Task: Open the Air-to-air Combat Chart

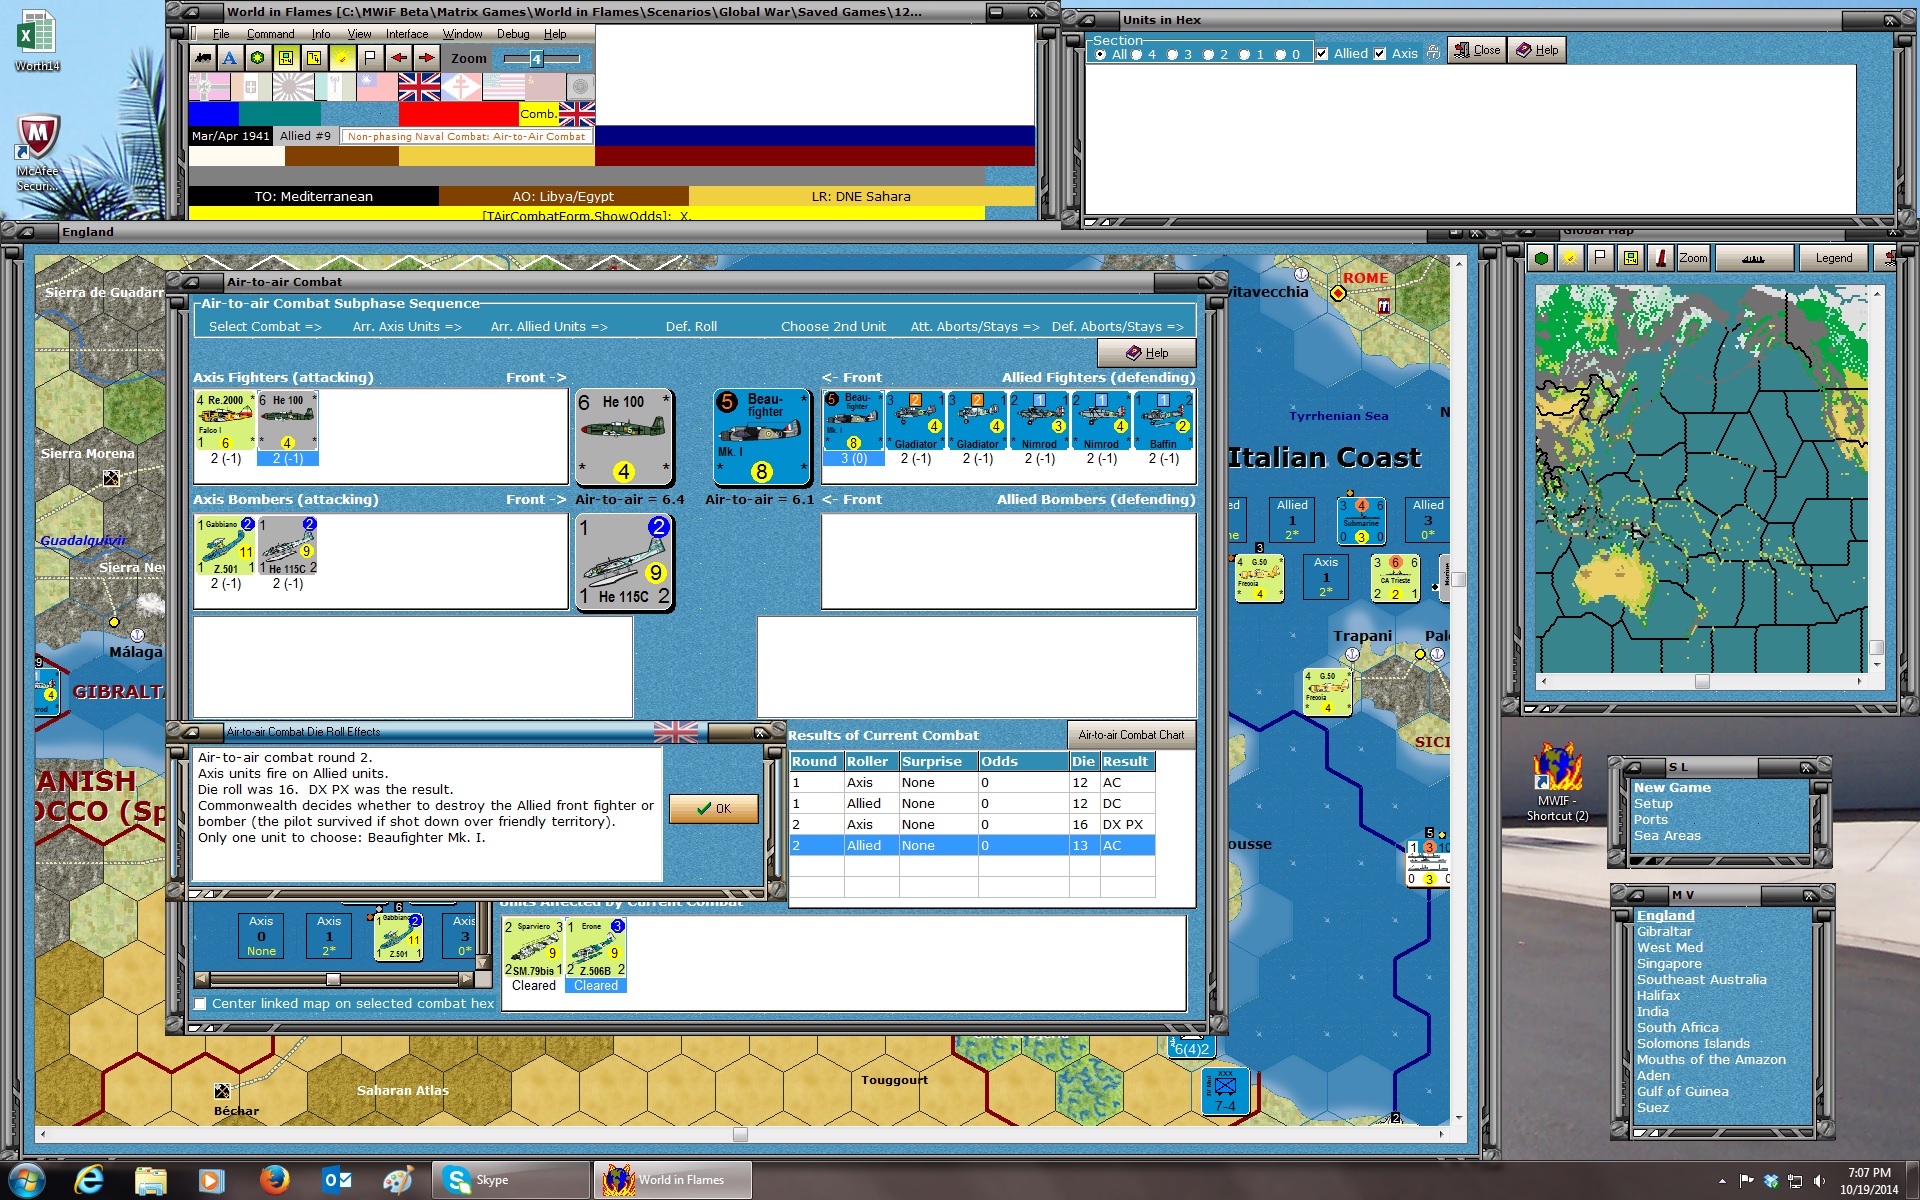Action: click(1131, 735)
